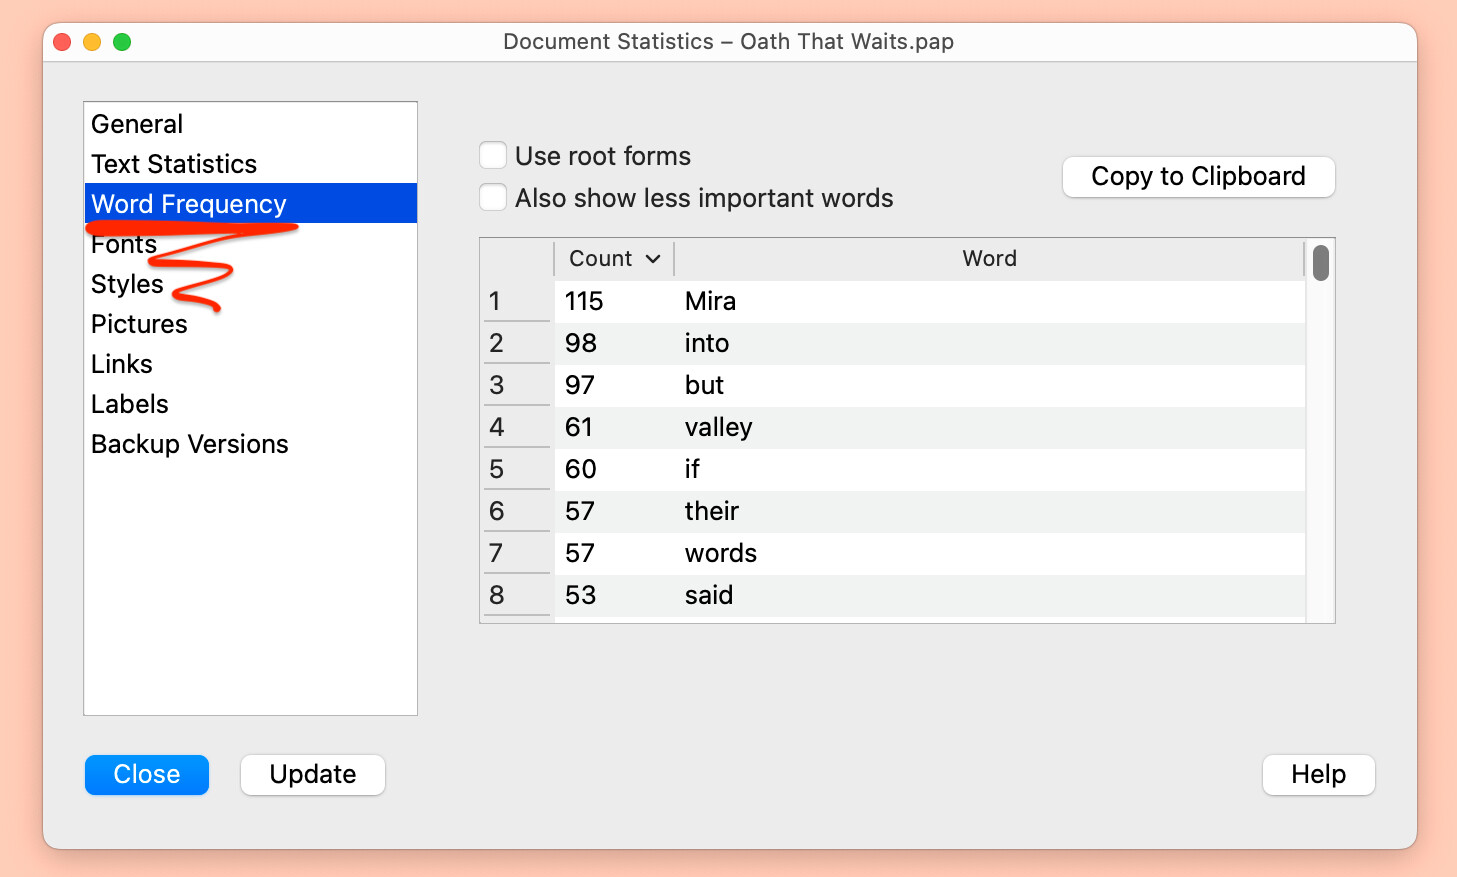Image resolution: width=1457 pixels, height=877 pixels.
Task: Open the Help button
Action: coord(1318,775)
